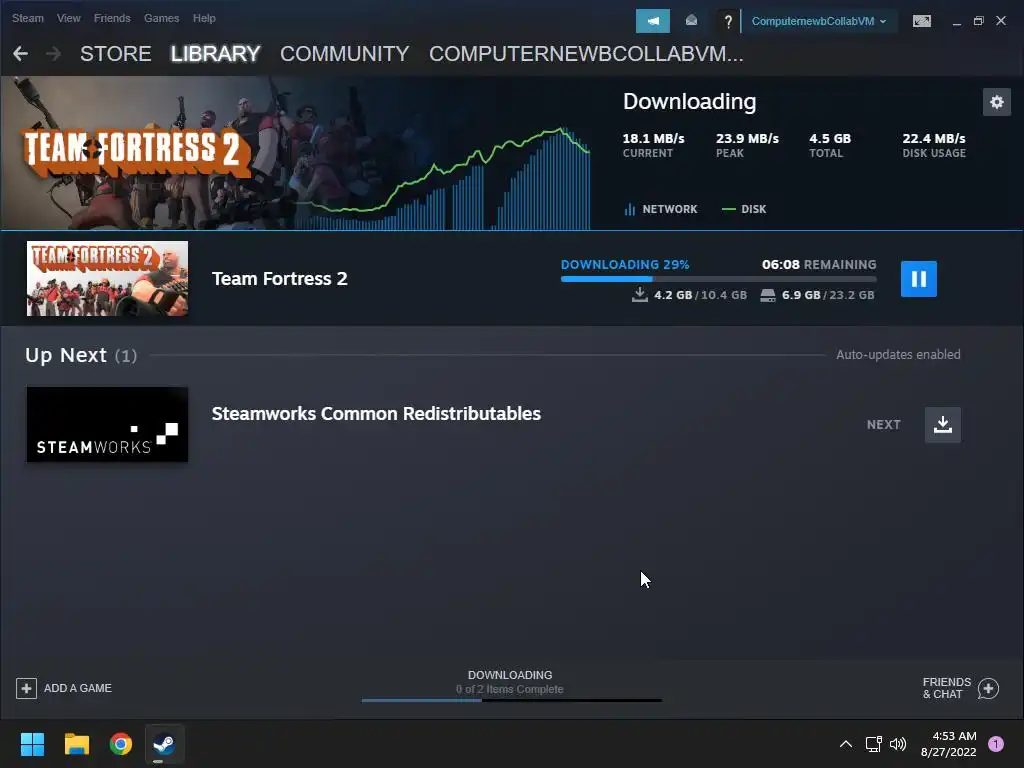Open download settings gear icon

[997, 102]
